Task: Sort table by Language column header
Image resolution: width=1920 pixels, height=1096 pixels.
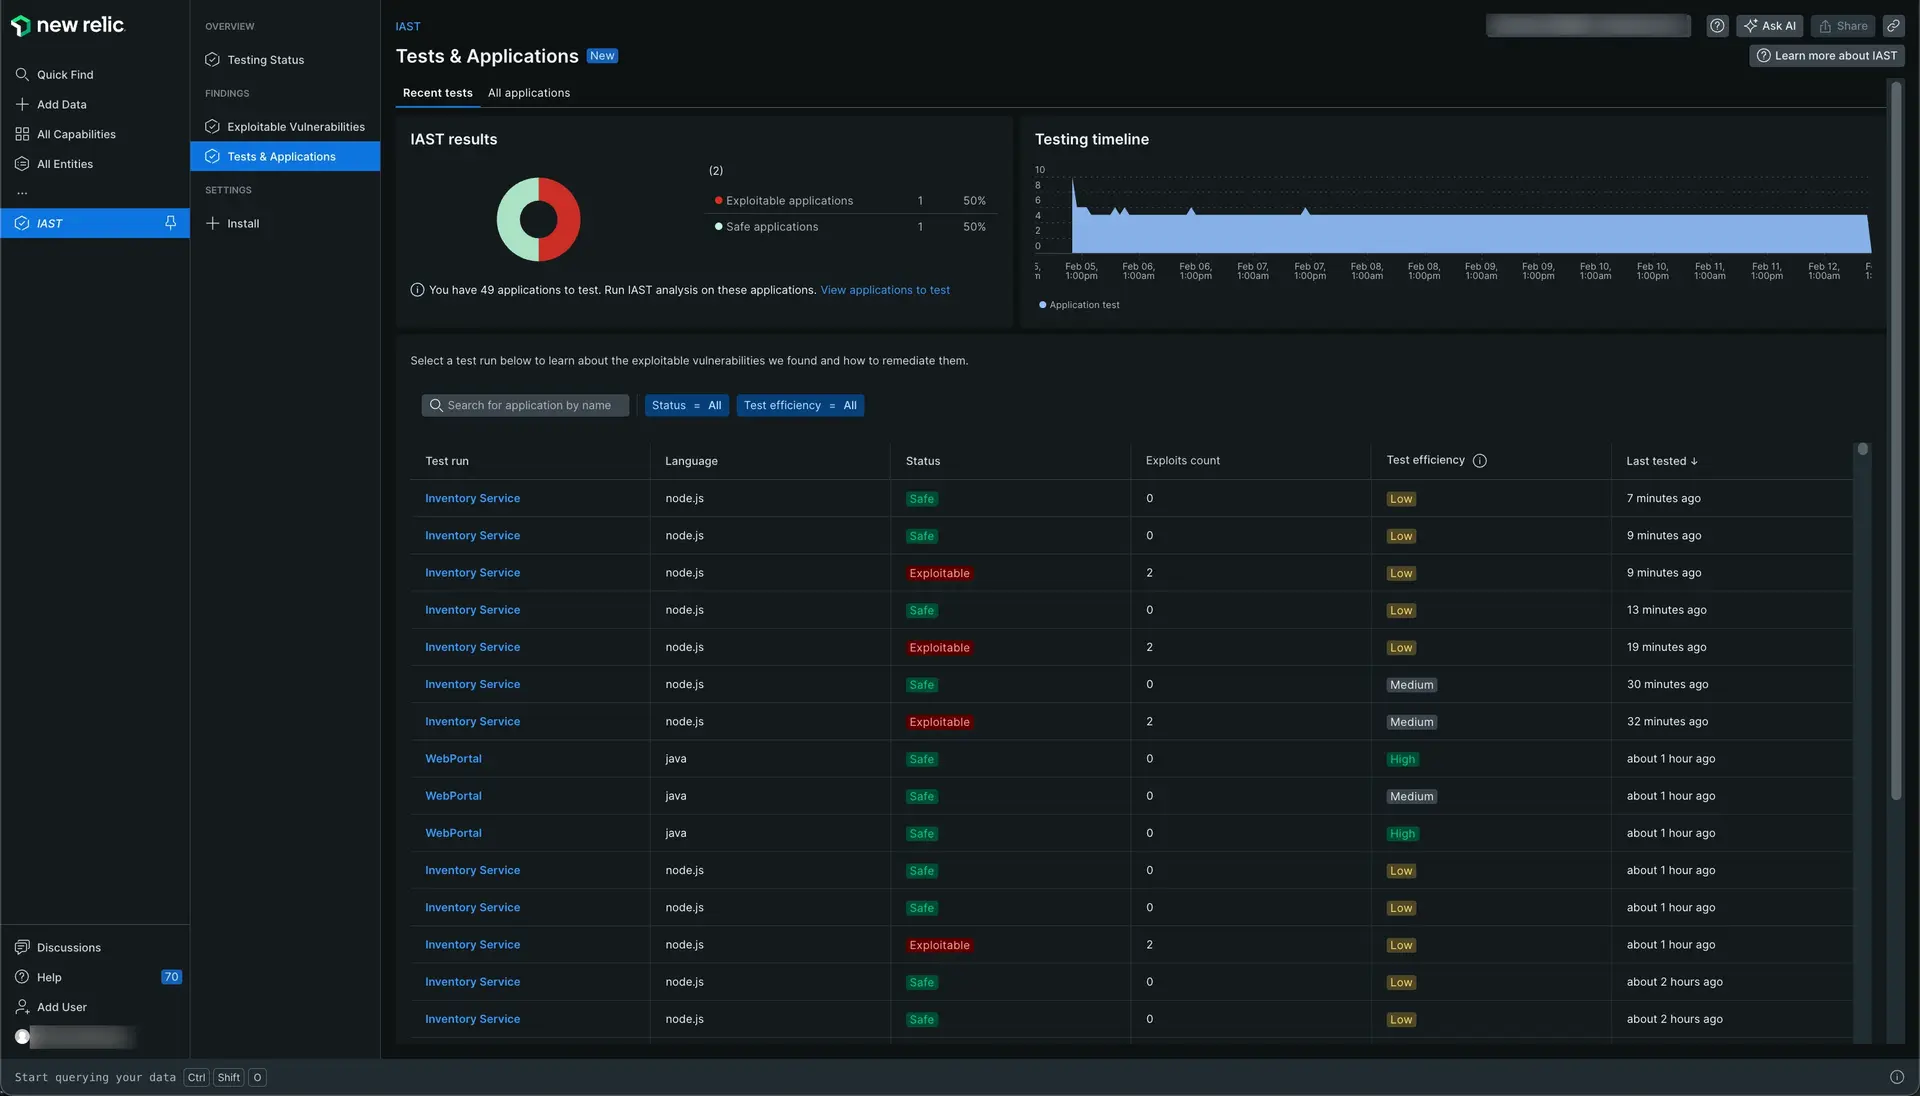Action: pyautogui.click(x=691, y=461)
